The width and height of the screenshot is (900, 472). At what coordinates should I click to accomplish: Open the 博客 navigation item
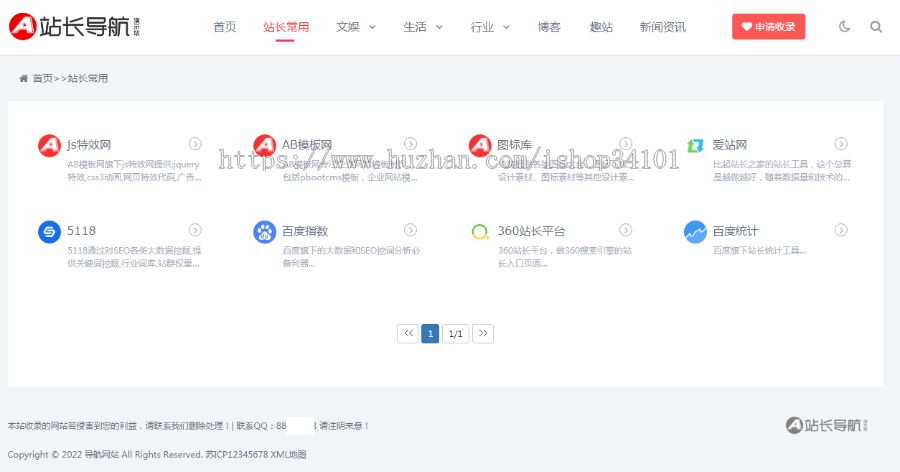549,27
